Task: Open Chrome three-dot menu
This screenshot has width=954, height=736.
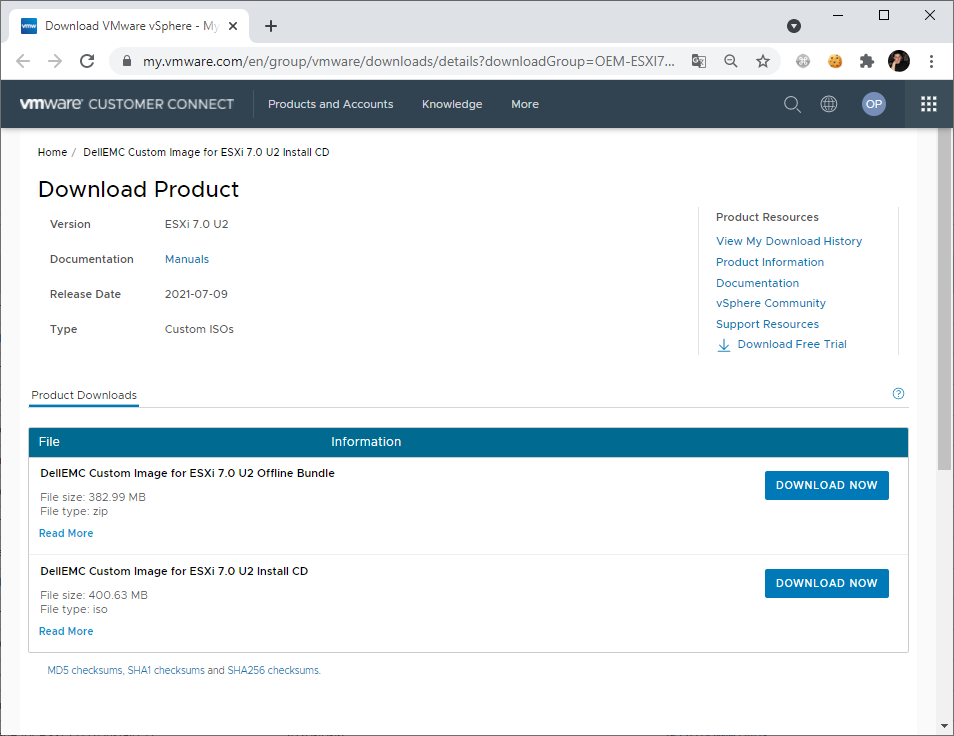Action: [x=931, y=61]
